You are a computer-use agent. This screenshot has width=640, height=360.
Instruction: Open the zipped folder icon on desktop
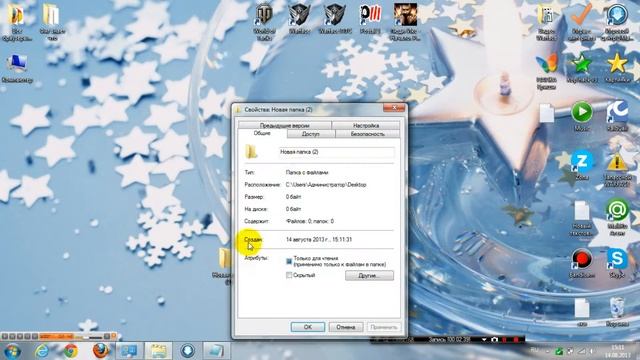tap(547, 21)
